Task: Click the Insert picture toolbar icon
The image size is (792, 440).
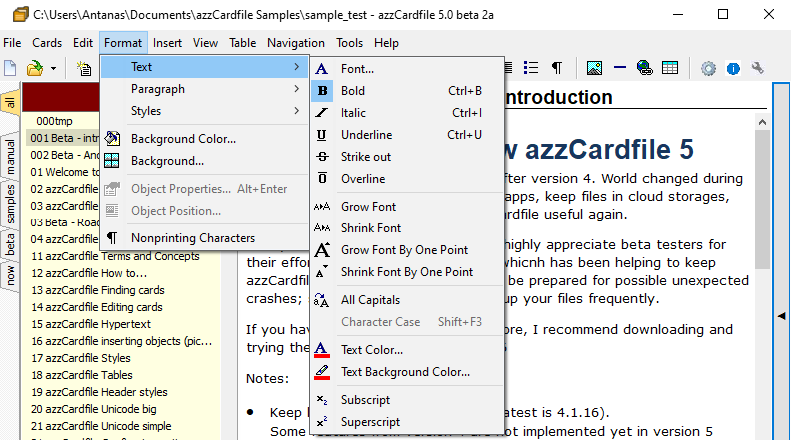Action: (x=594, y=68)
